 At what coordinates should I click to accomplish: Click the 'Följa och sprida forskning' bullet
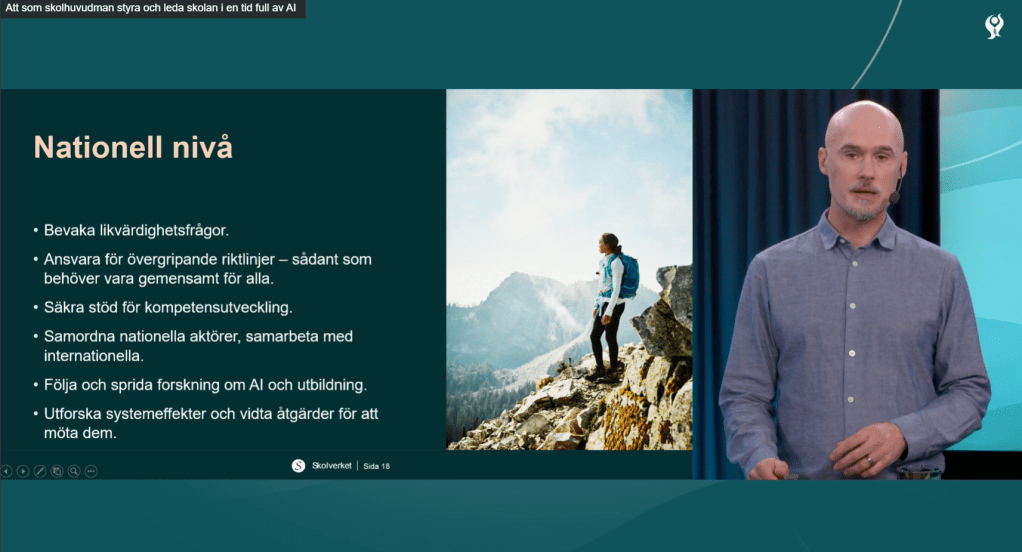203,385
